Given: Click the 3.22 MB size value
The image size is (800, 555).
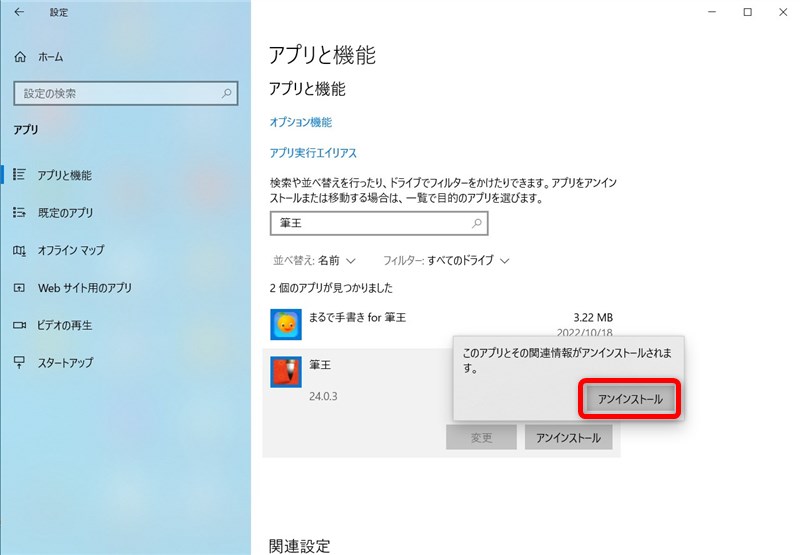Looking at the screenshot, I should pyautogui.click(x=593, y=317).
